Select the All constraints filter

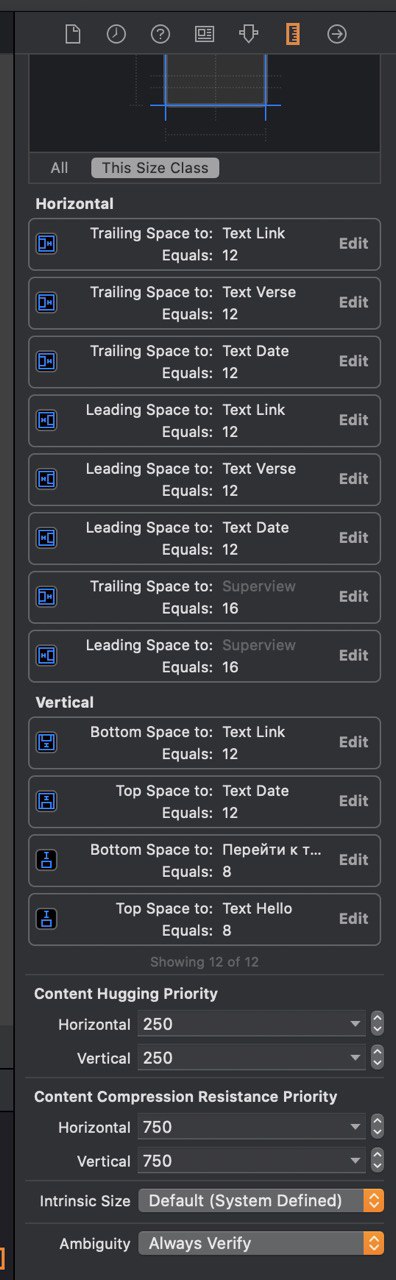[59, 168]
